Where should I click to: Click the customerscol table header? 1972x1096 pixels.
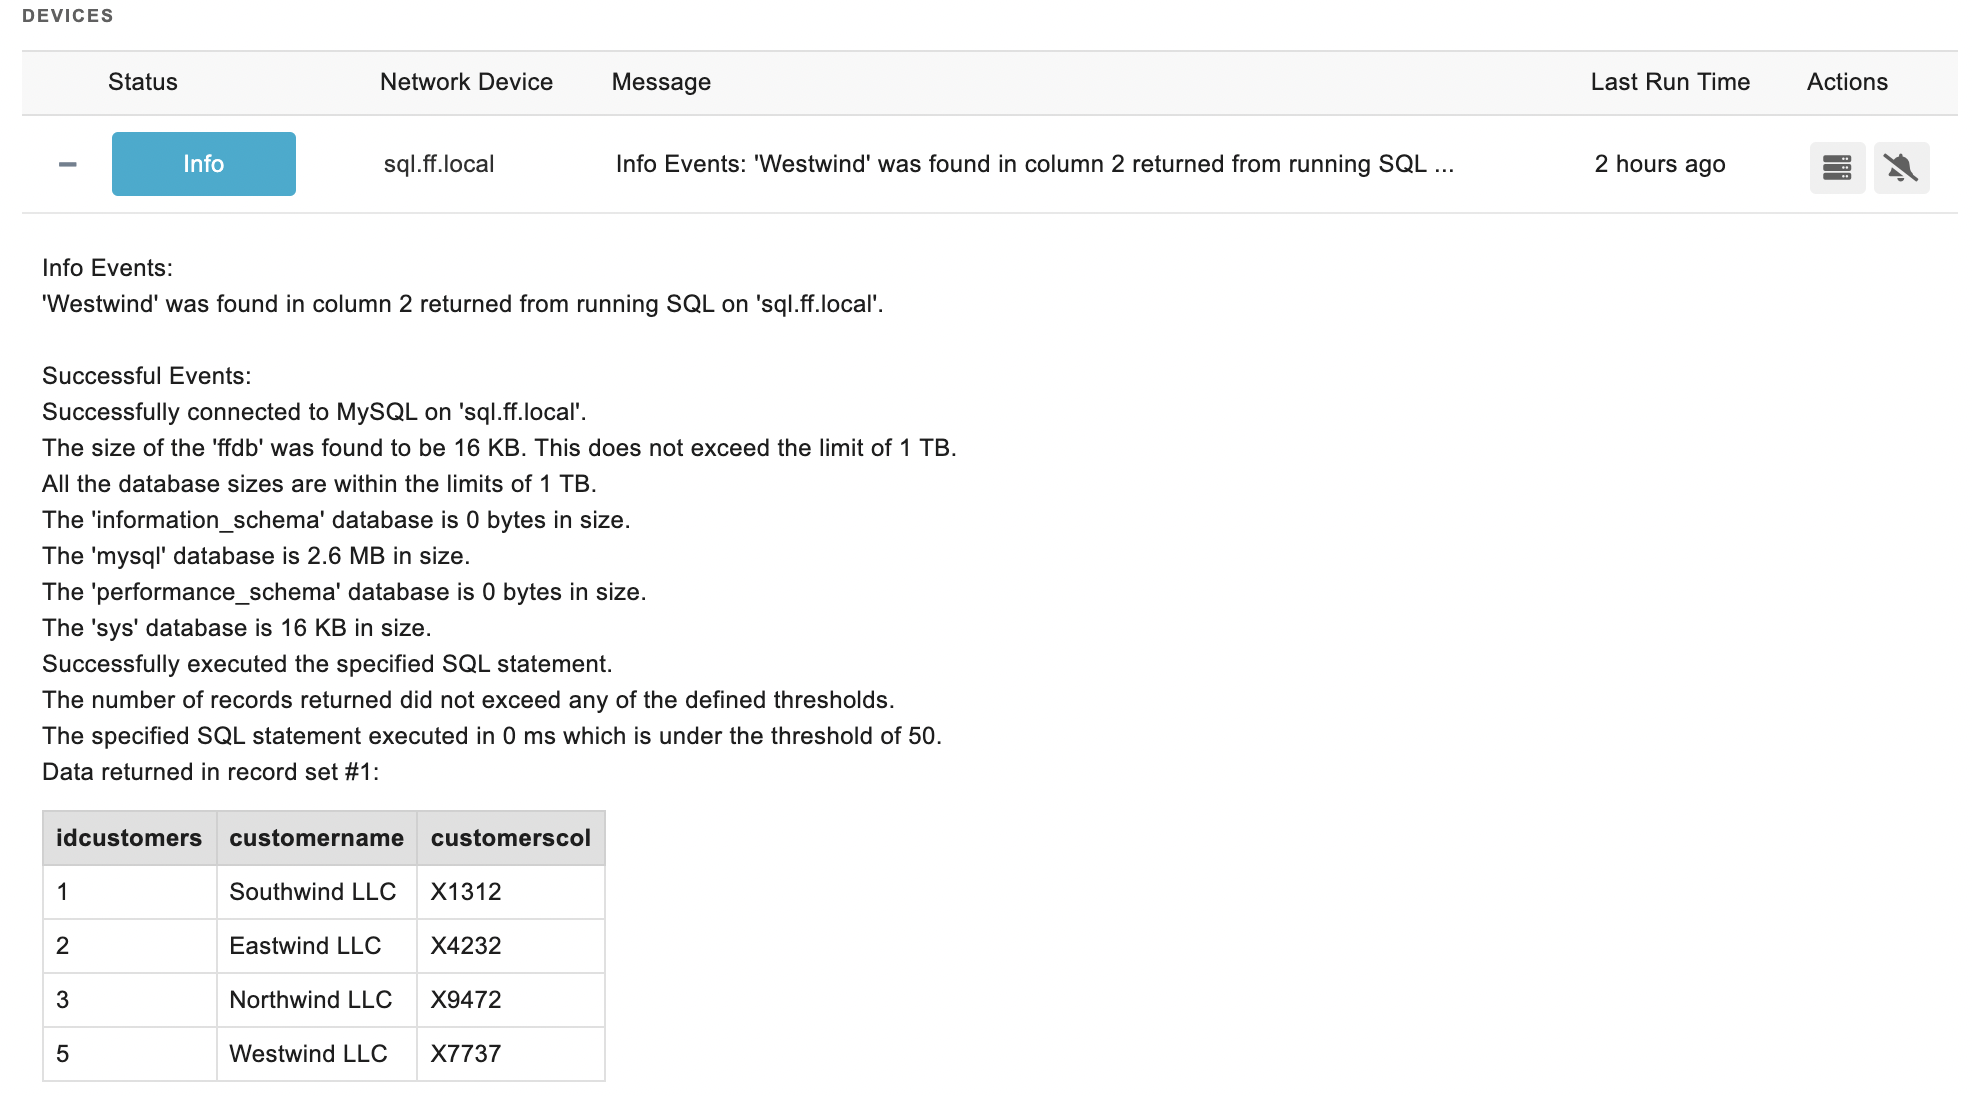tap(511, 838)
